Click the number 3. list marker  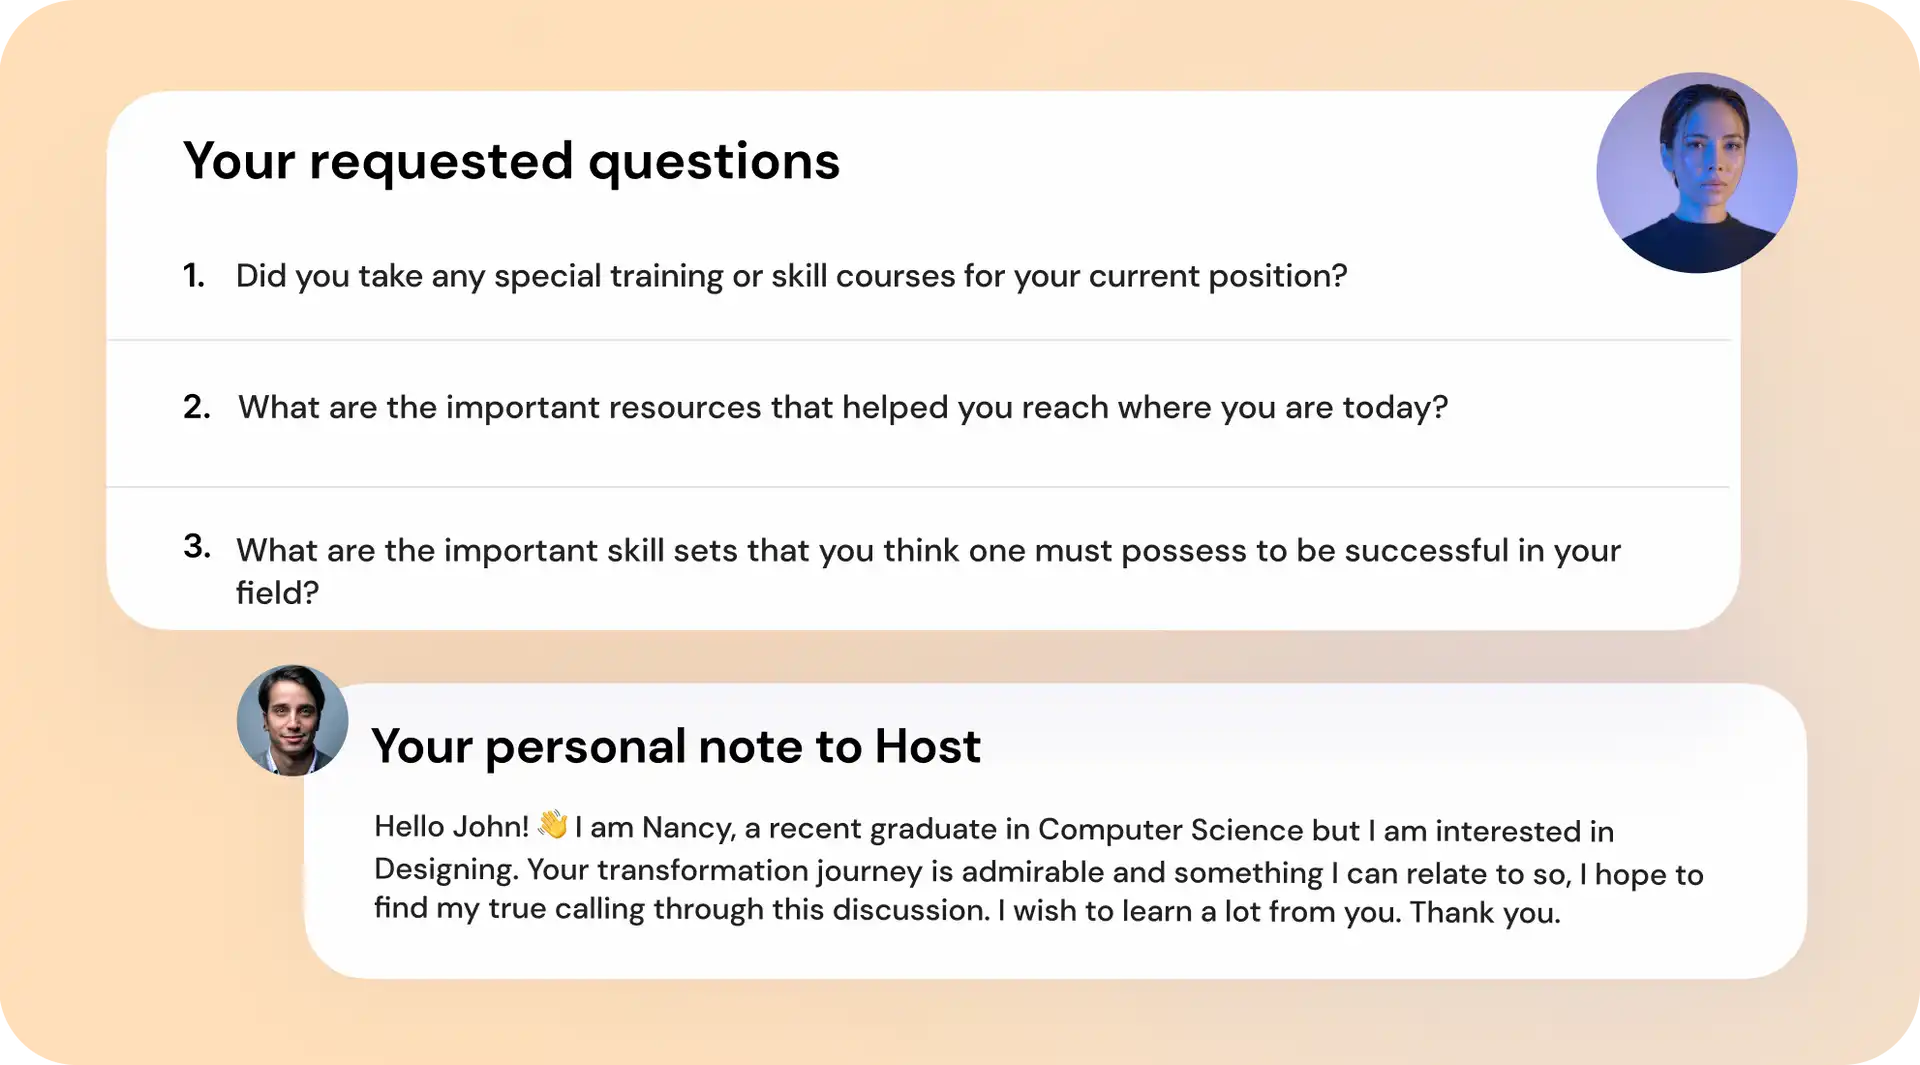pos(197,546)
